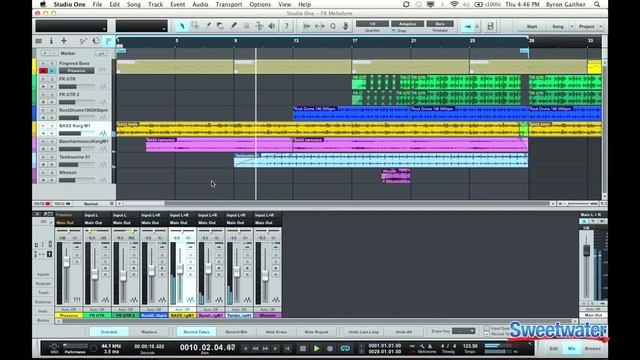Toggle the Loop transport button

pos(345,348)
